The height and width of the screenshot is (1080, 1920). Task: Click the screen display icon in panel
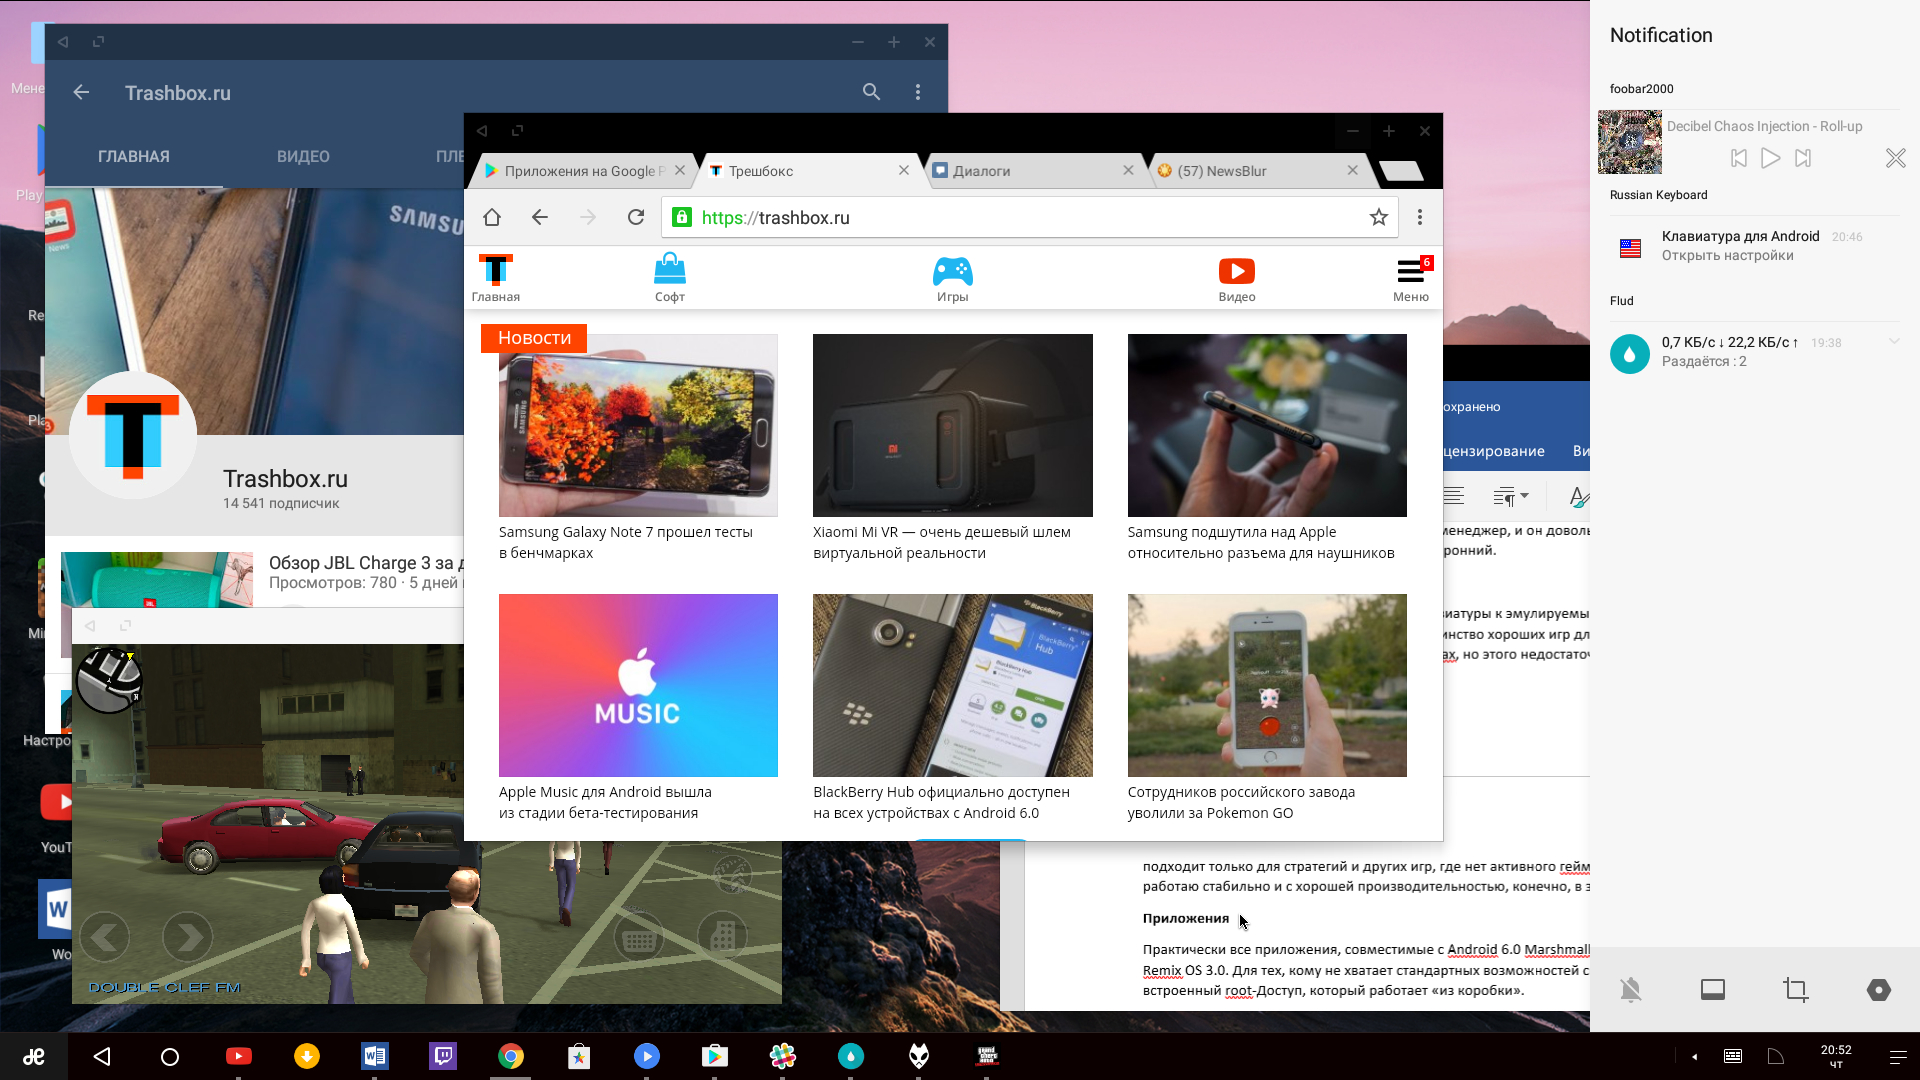[1713, 990]
